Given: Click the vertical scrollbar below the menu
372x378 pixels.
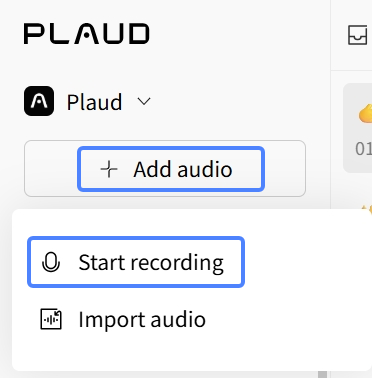Looking at the screenshot, I should 322,374.
